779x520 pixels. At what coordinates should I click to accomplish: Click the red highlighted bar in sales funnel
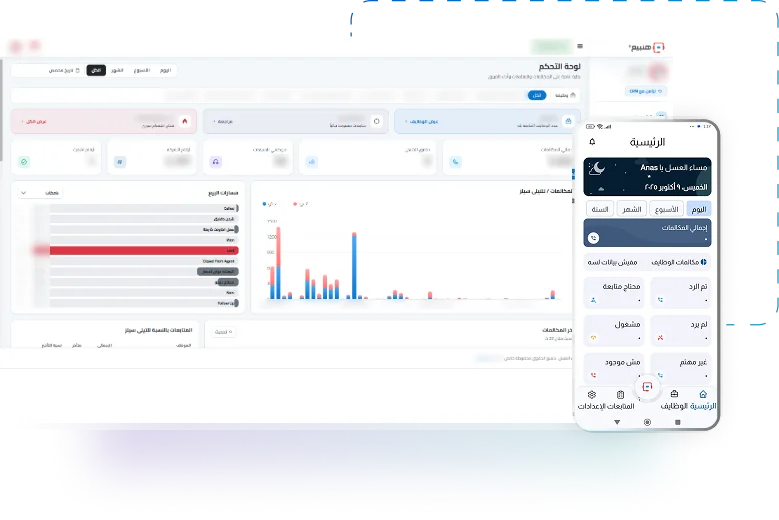(x=144, y=251)
